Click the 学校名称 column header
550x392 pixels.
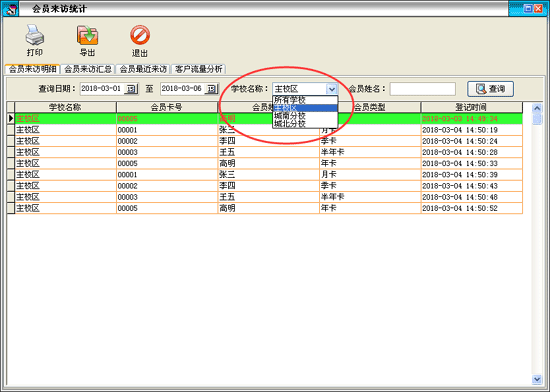[65, 107]
